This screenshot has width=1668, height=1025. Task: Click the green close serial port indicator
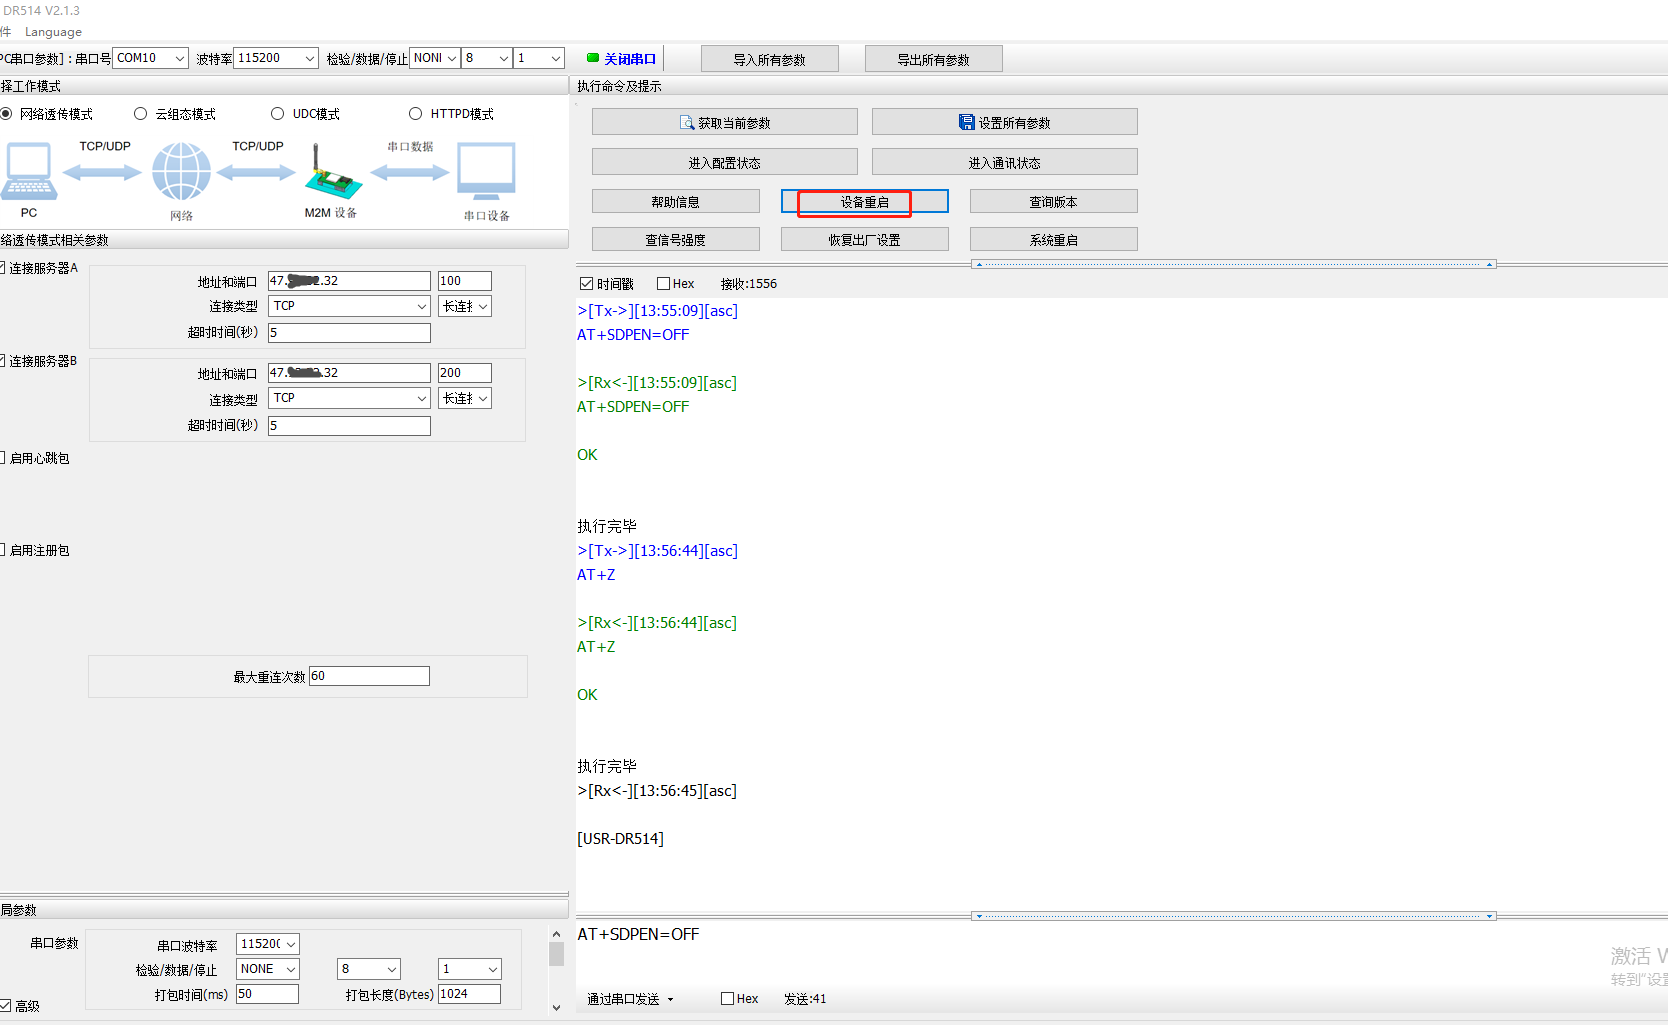[593, 58]
